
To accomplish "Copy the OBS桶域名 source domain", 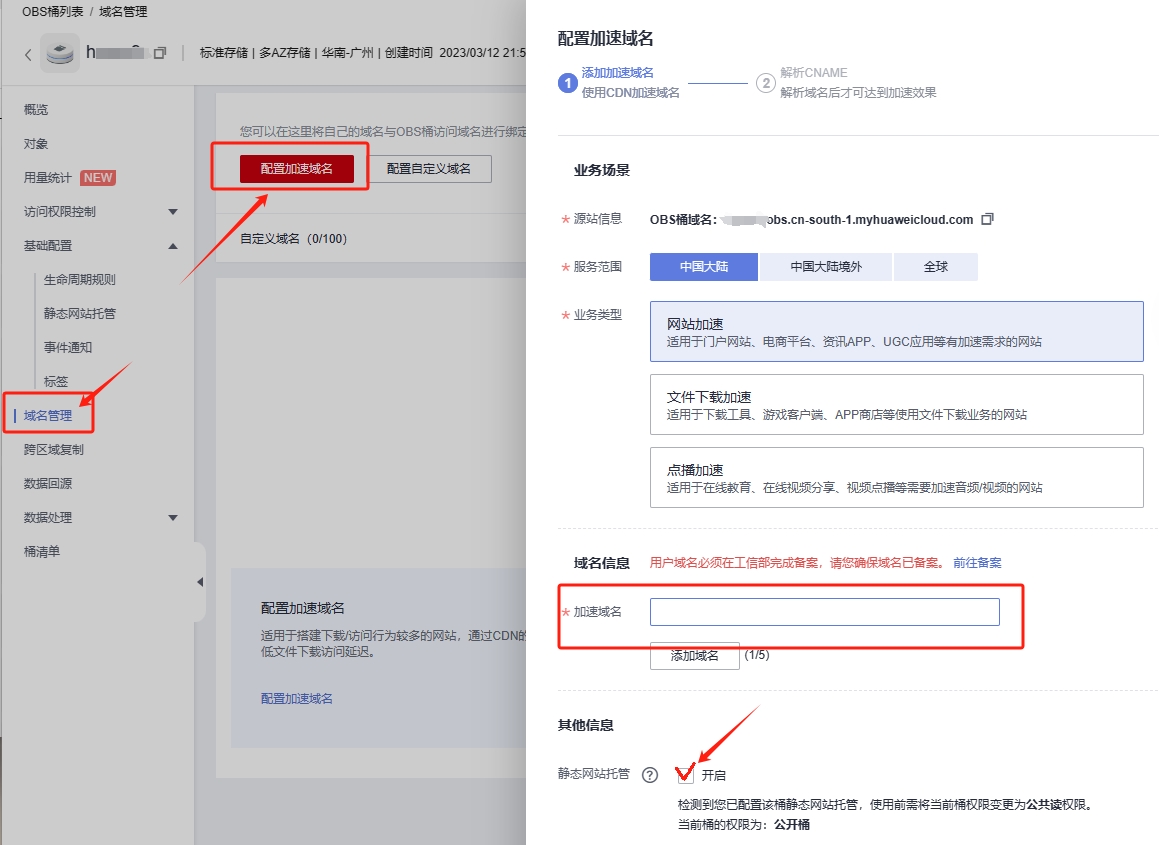I will [x=987, y=219].
